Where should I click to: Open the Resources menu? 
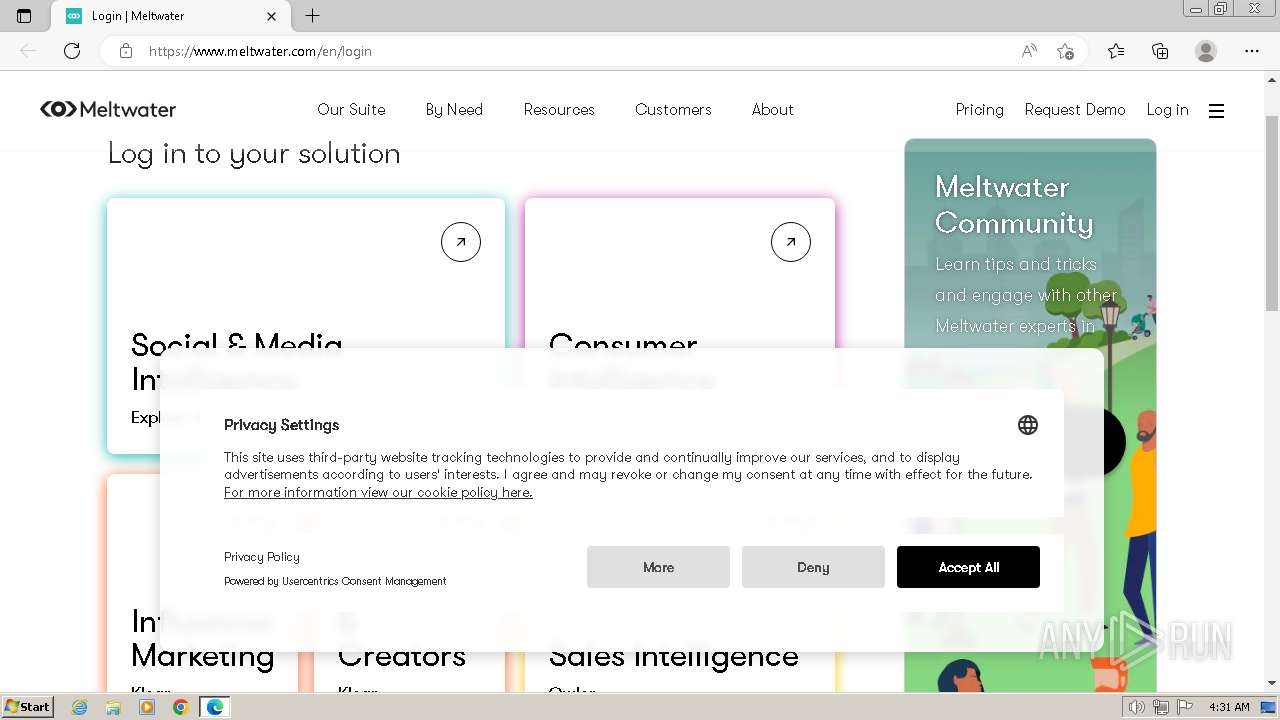[x=559, y=110]
